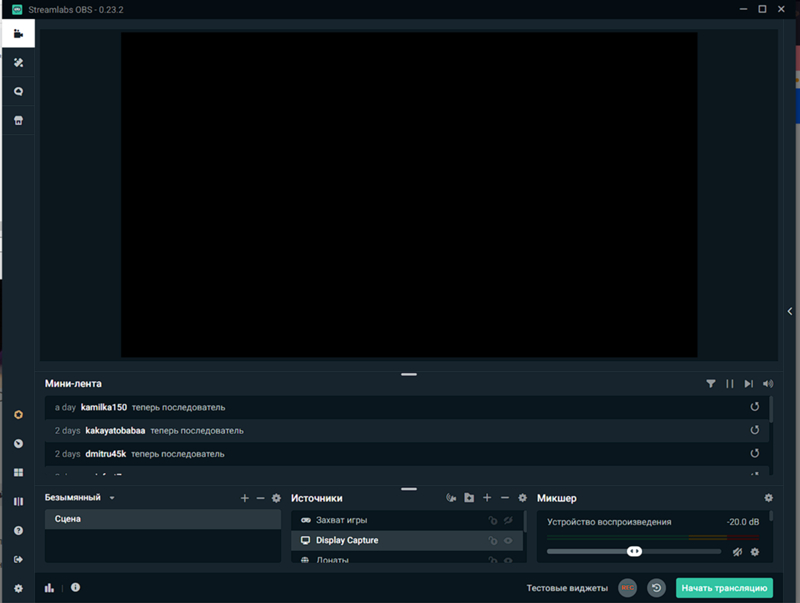
Task: Open Settings gear at sidebar bottom
Action: tap(18, 588)
